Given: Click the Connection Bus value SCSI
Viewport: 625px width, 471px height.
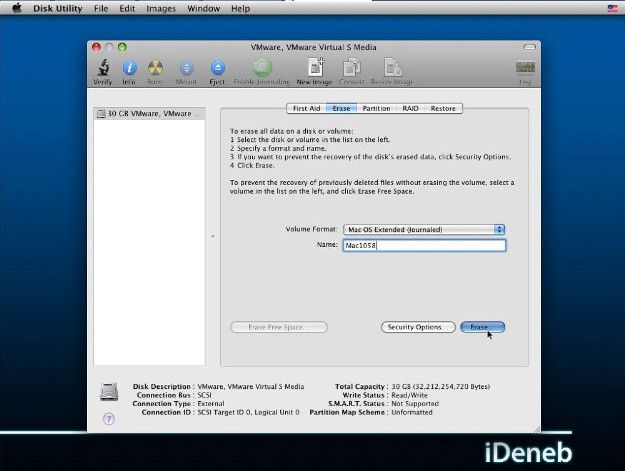Looking at the screenshot, I should tap(204, 395).
